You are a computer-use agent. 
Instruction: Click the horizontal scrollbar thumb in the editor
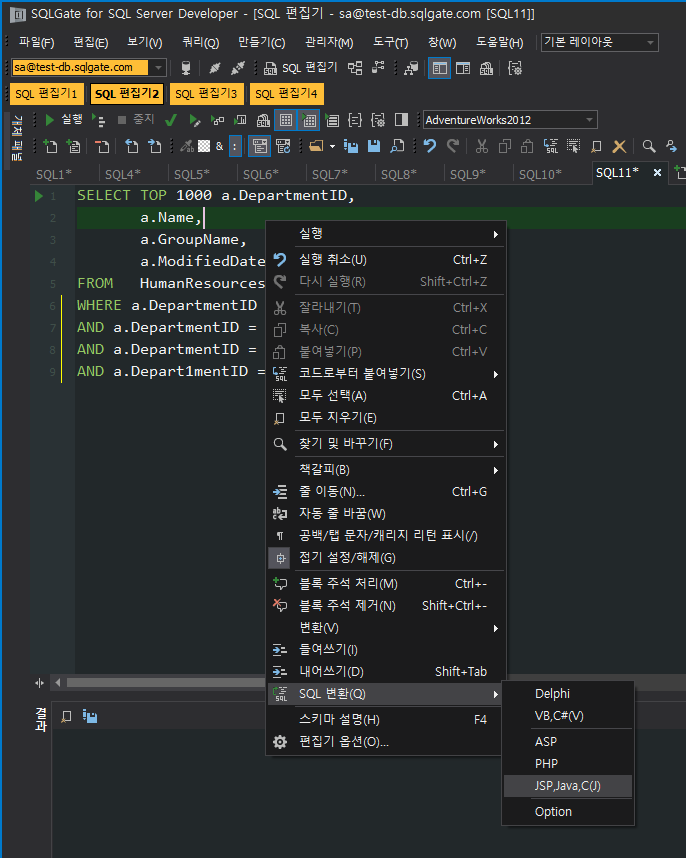pyautogui.click(x=166, y=682)
